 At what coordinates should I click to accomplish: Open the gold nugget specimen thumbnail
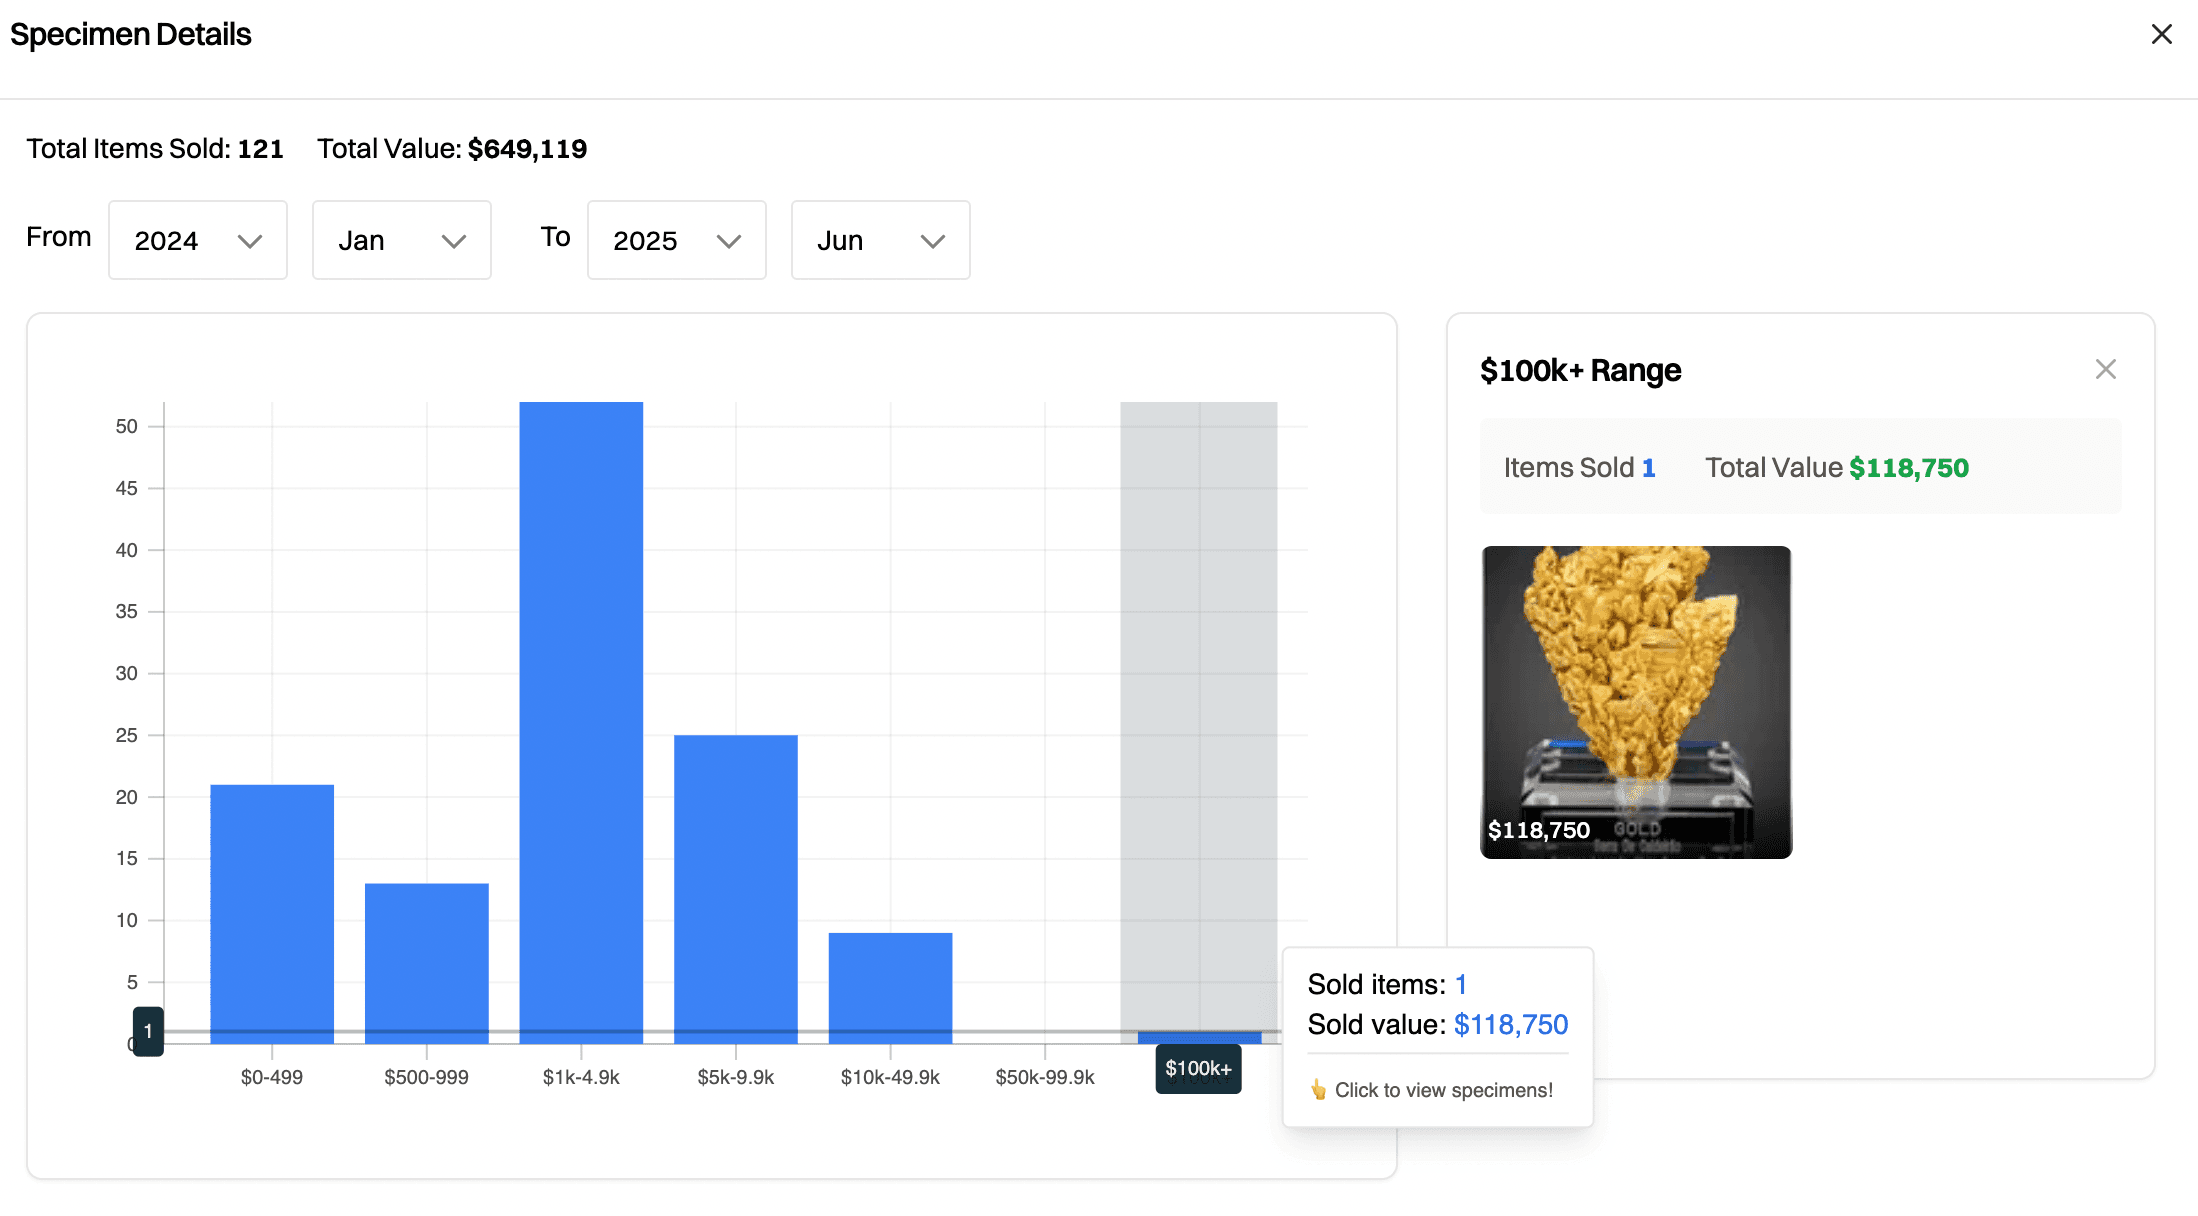pyautogui.click(x=1636, y=702)
